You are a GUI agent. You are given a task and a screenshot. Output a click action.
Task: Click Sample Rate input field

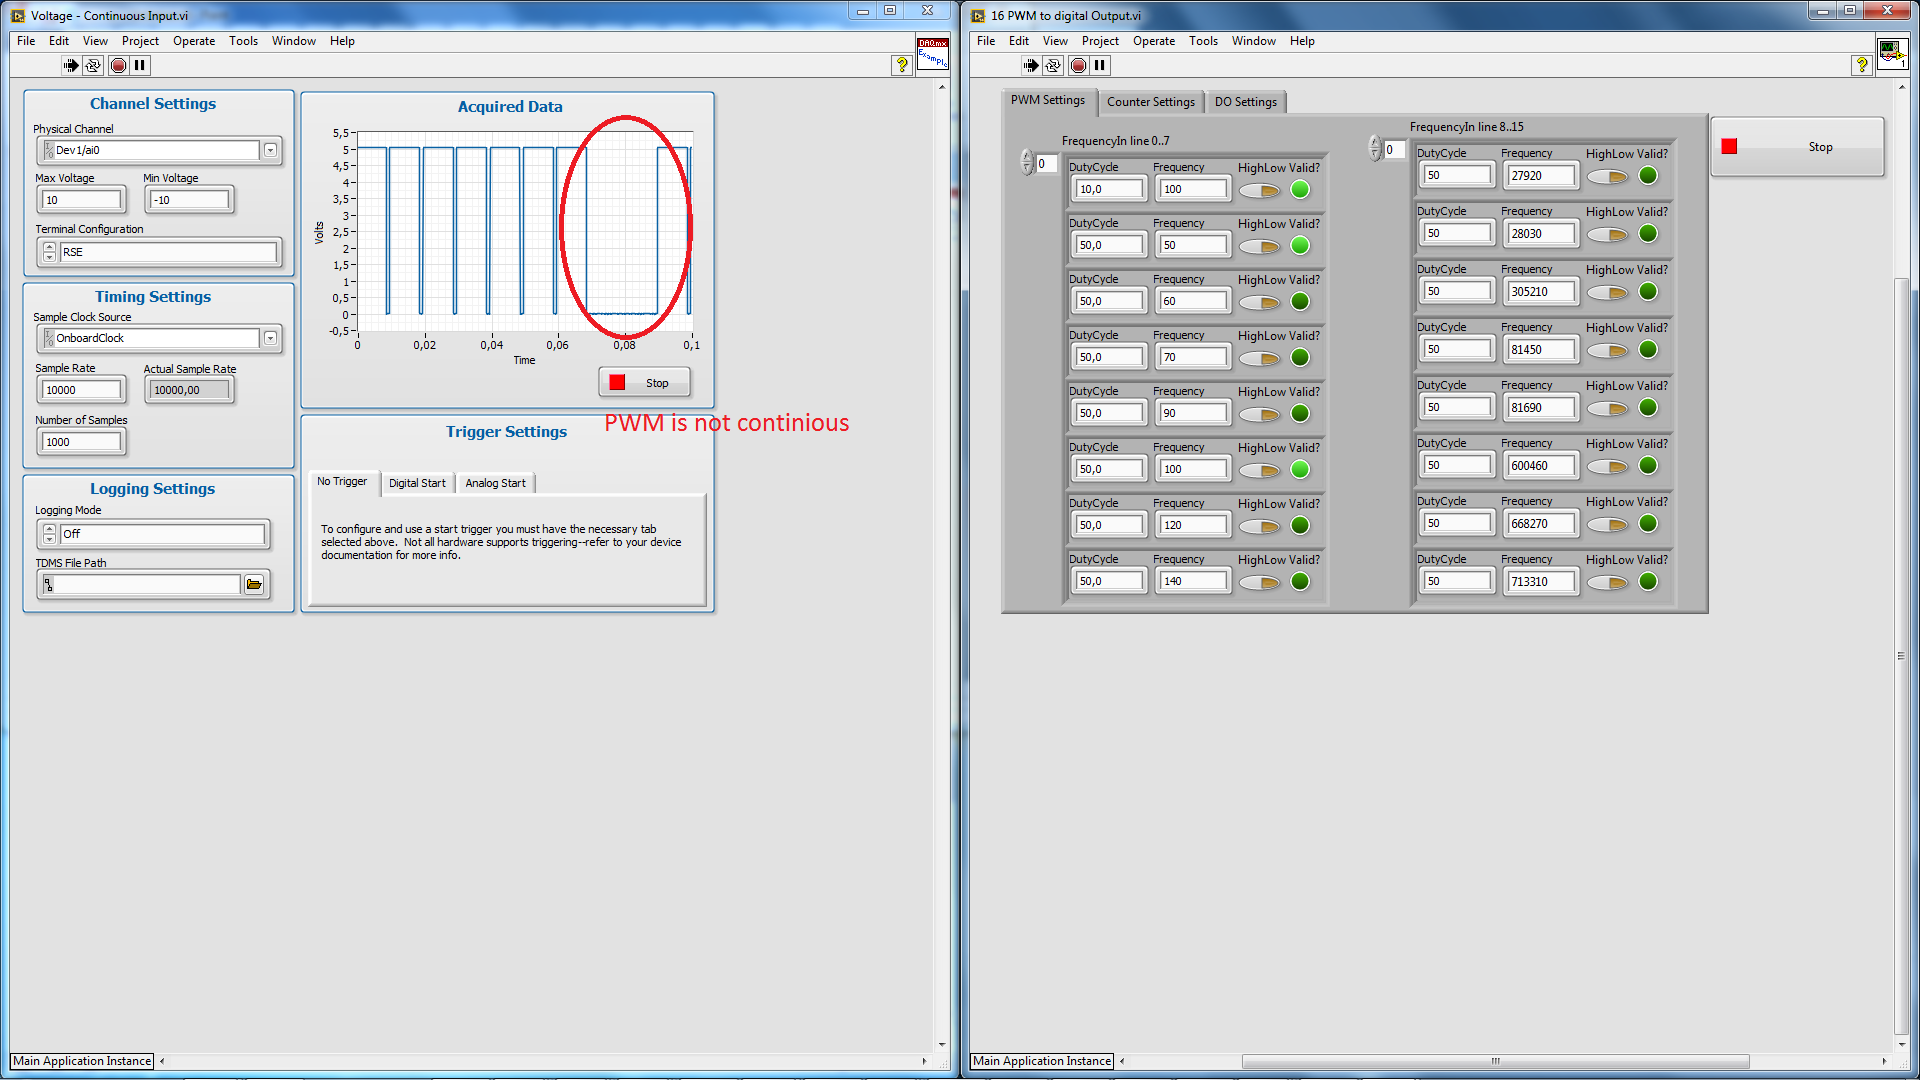point(82,390)
